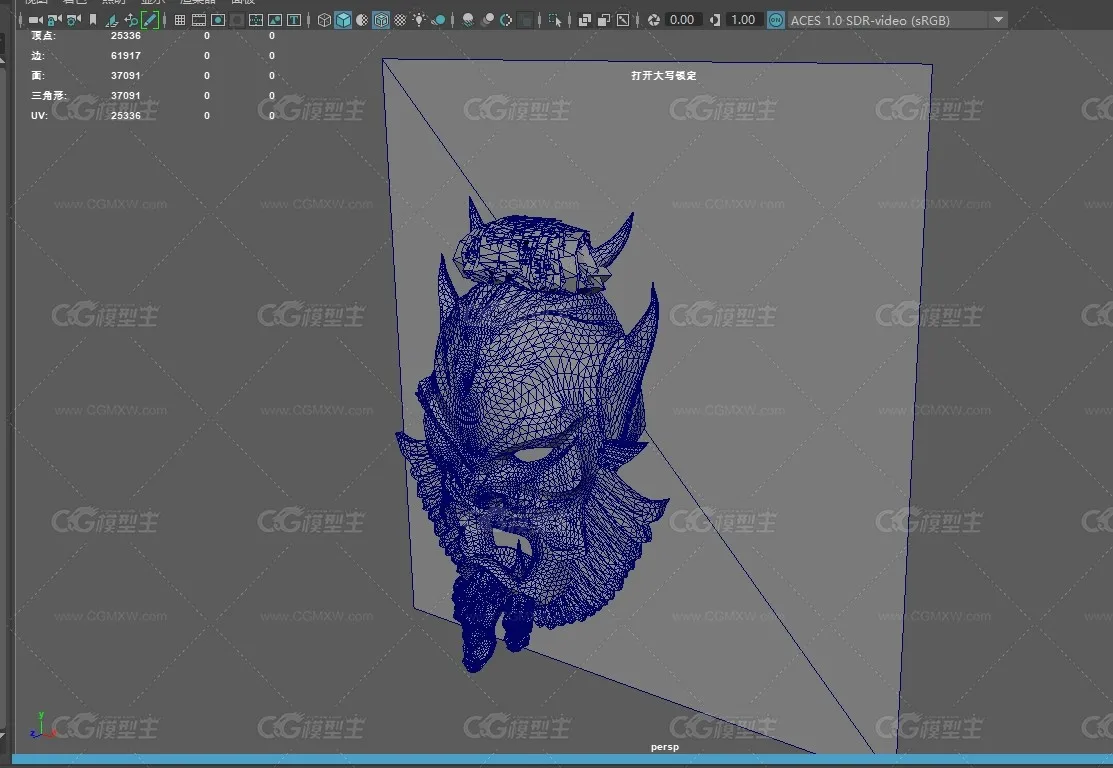1113x768 pixels.
Task: Click the Gamma contrast icon
Action: [715, 20]
